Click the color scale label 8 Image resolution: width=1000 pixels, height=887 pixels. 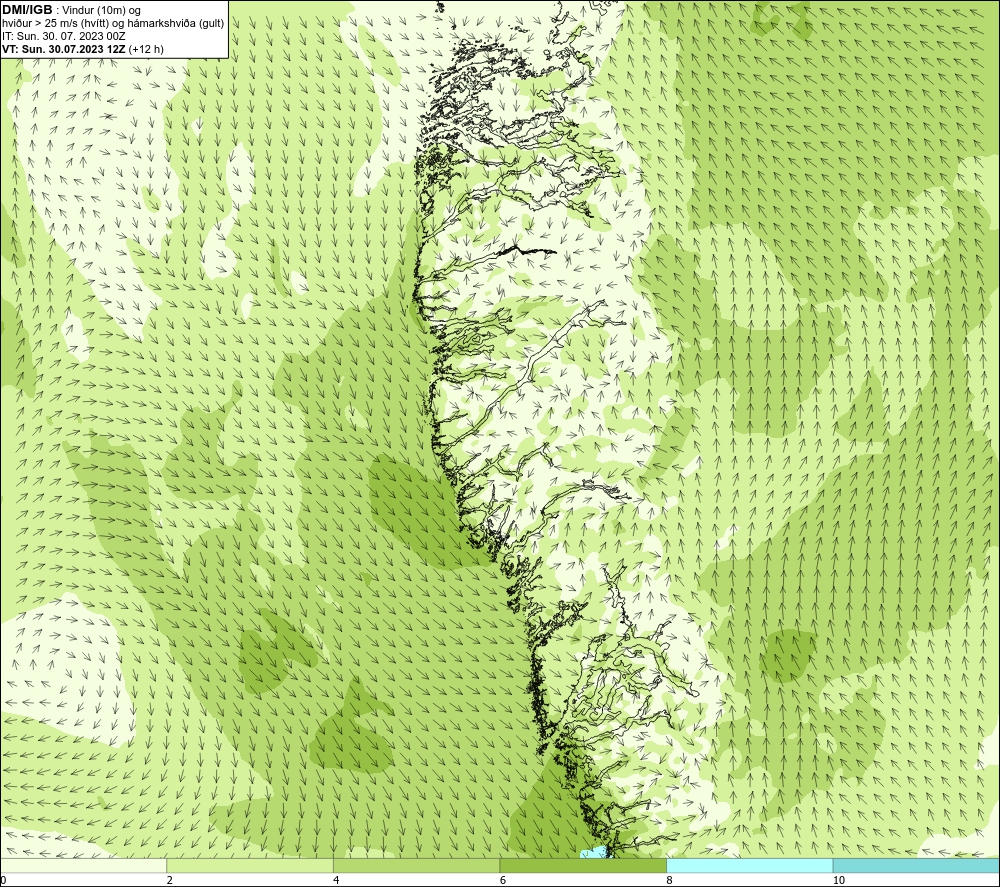coord(669,880)
